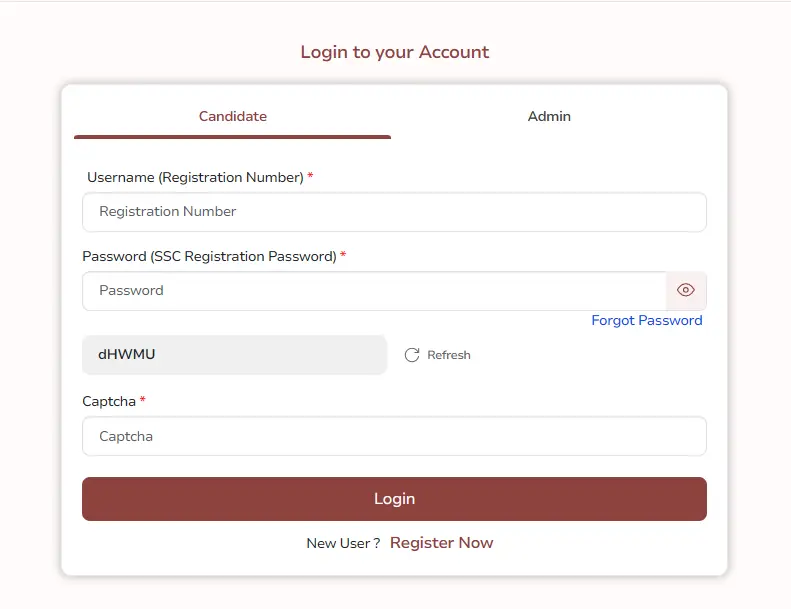Click the red asterisk after Password label
This screenshot has height=609, width=791.
pyautogui.click(x=343, y=255)
